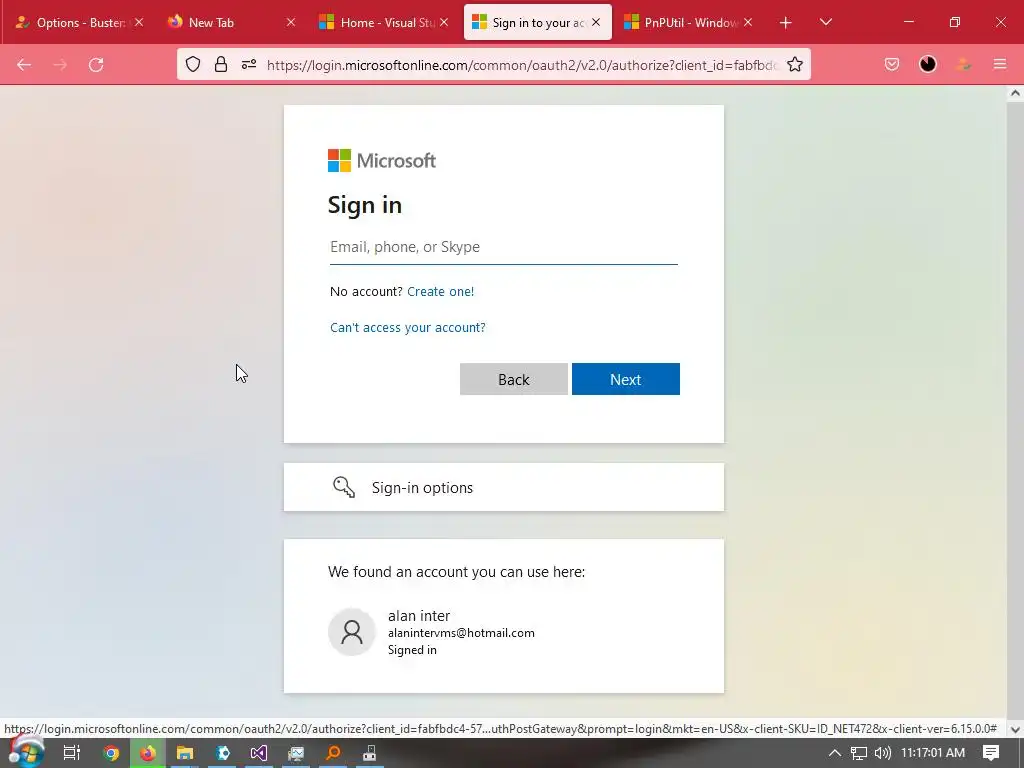Open a new browser tab
Screen dimensions: 1024x768
786,23
